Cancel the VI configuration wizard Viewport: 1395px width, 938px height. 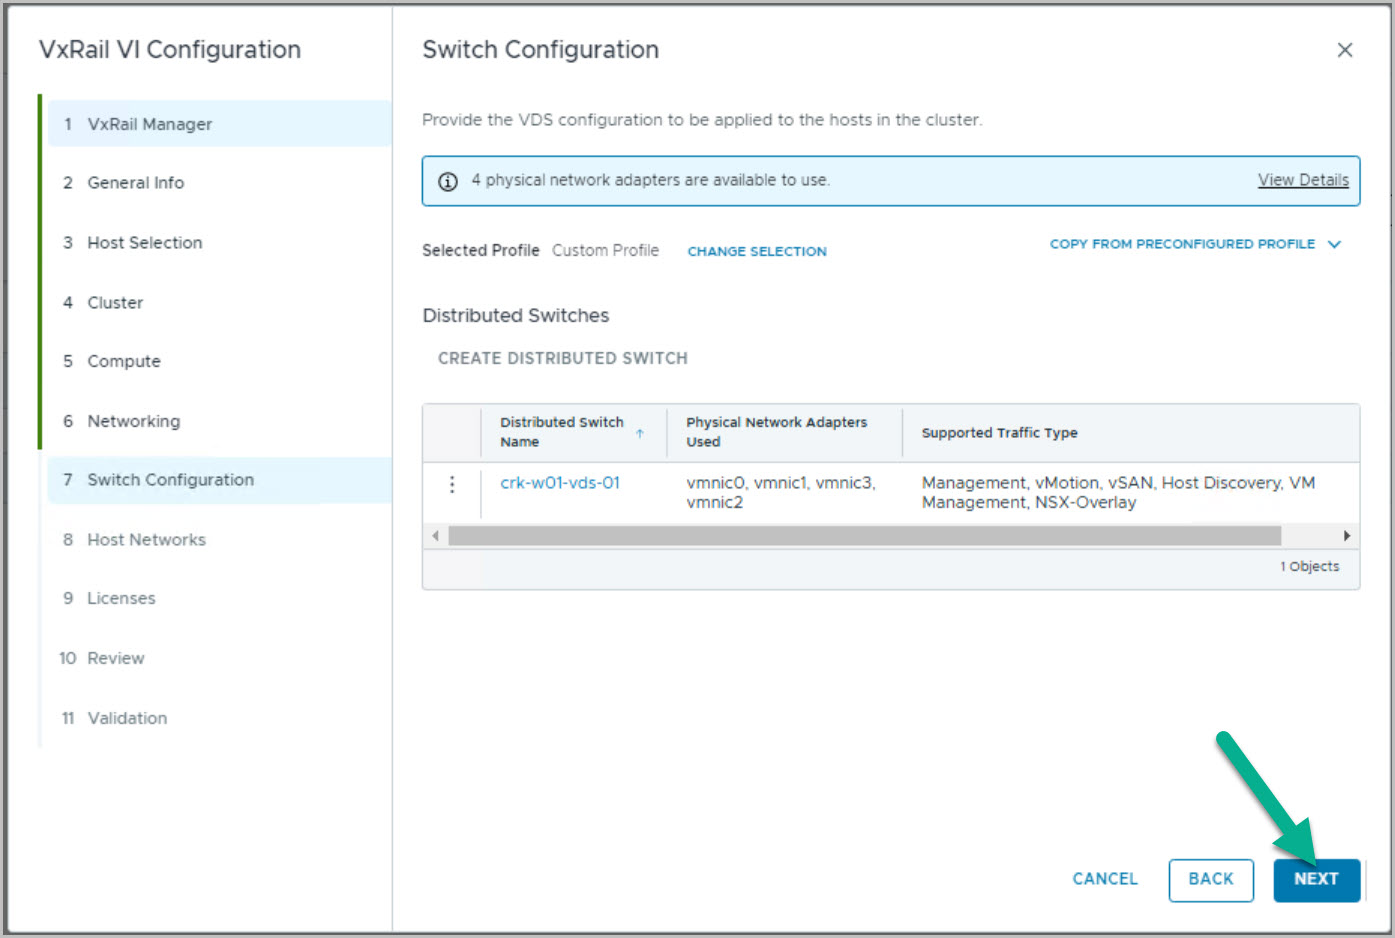coord(1104,879)
